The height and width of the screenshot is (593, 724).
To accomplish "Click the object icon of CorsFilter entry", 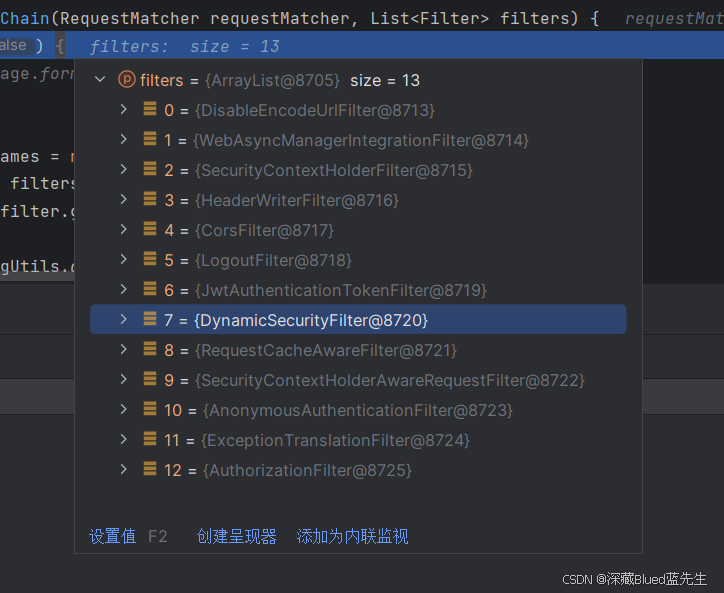I will (150, 229).
